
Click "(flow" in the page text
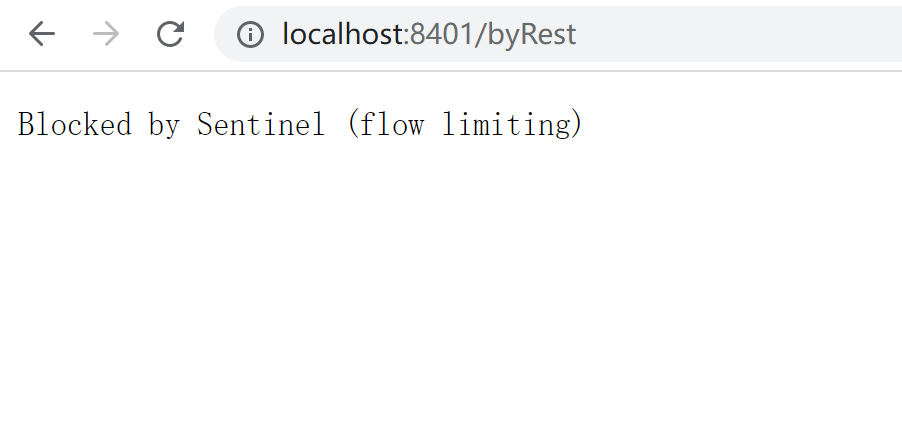tap(386, 124)
